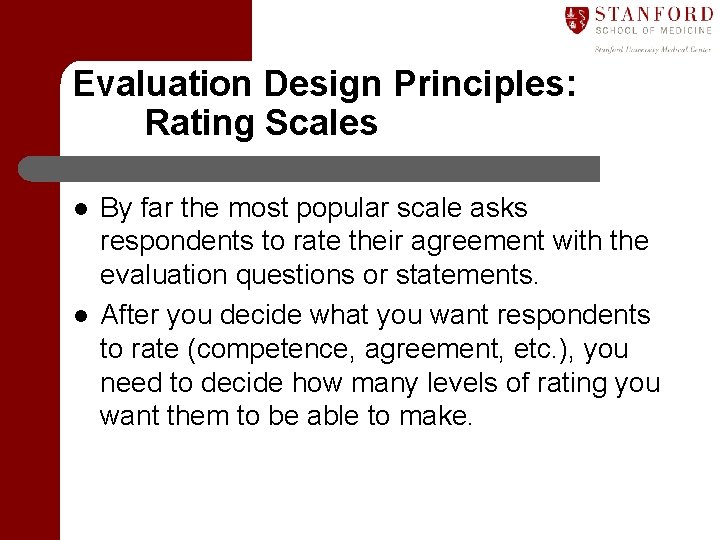Click the 'By far the most popular scale asks' line
Screen dimensions: 720x540
[x=314, y=209]
